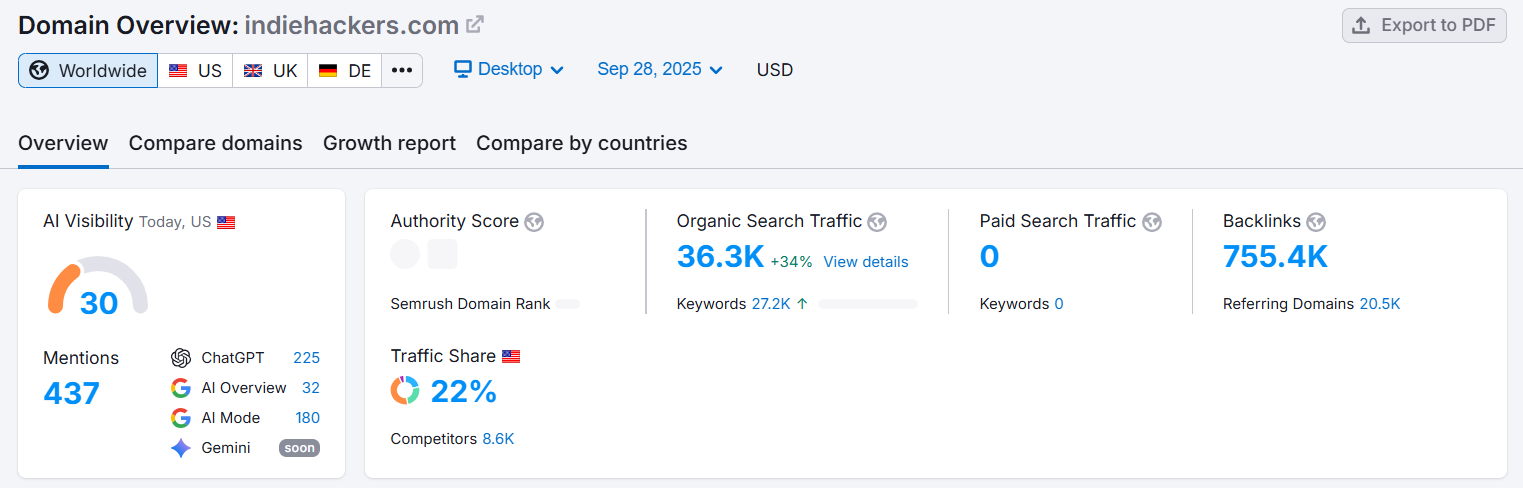This screenshot has width=1523, height=488.
Task: Click the Authority Score heading
Action: [x=455, y=221]
